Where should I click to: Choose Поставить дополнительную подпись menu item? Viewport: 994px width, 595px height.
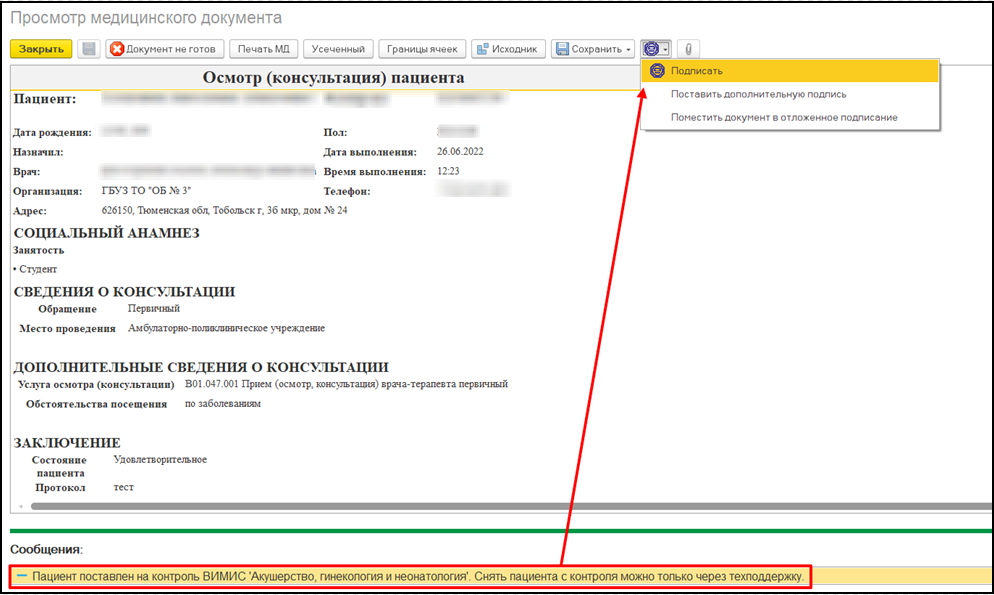pyautogui.click(x=758, y=94)
